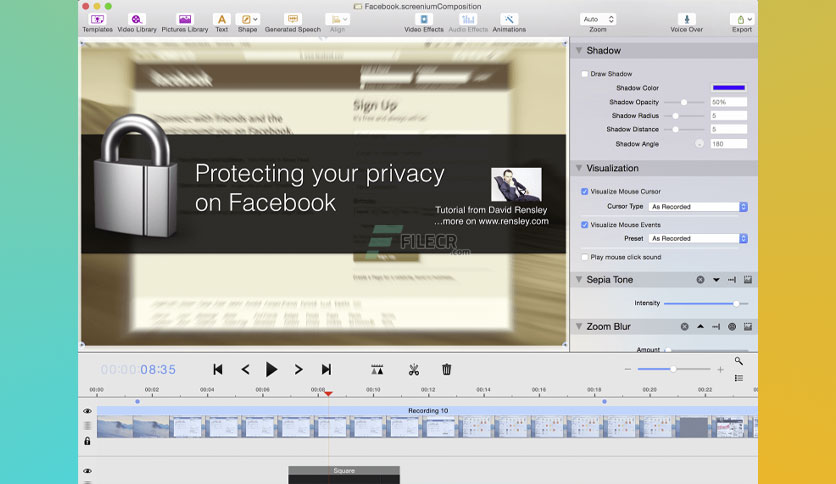Select the Recording 10 clip

427,422
